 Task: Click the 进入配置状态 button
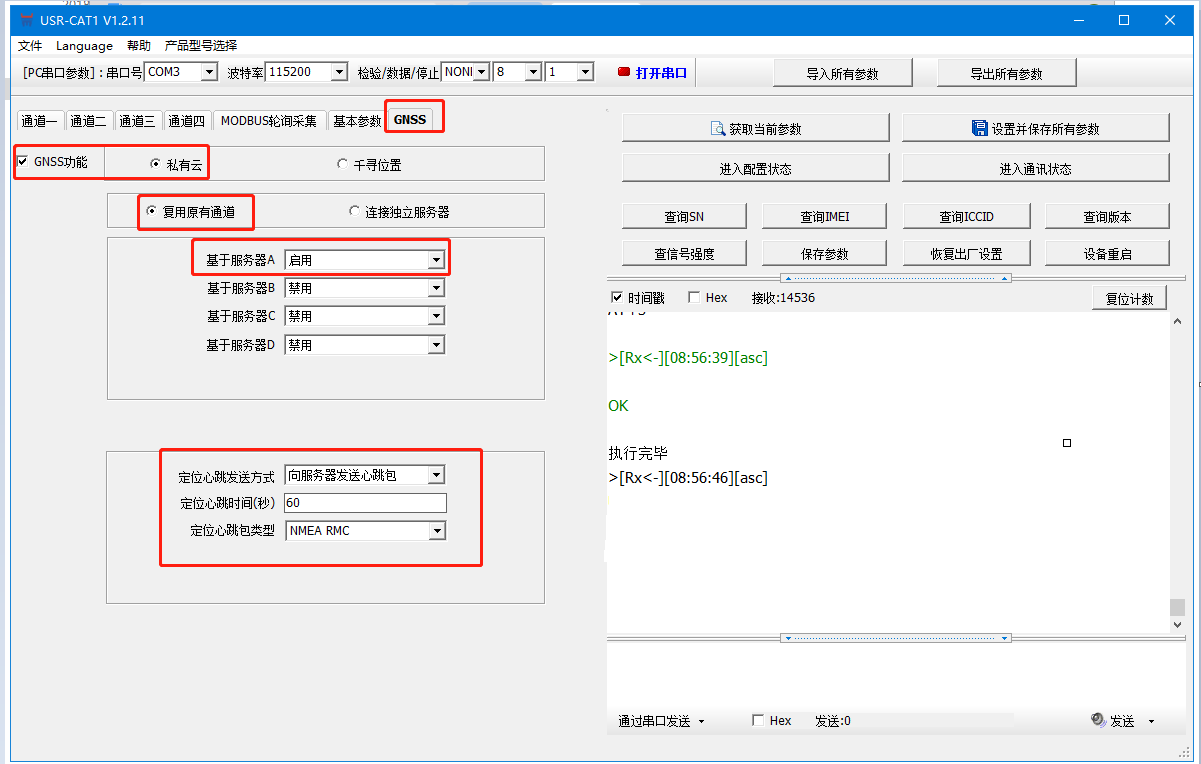(756, 169)
